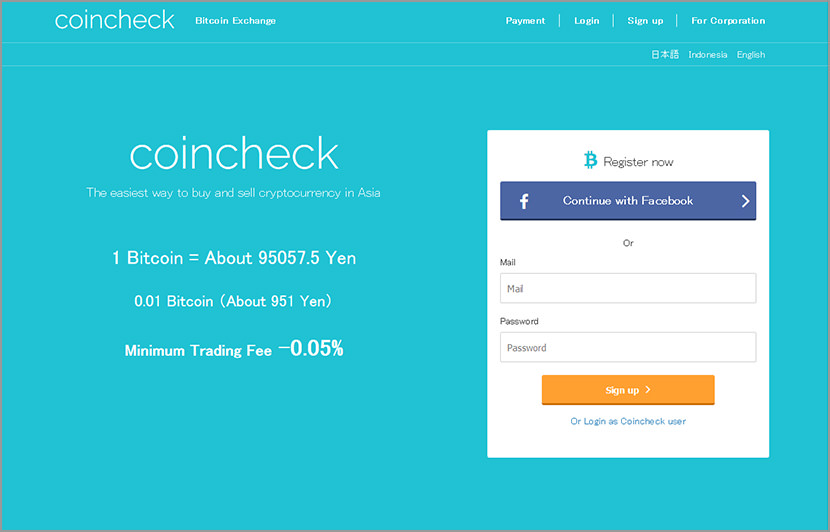Image resolution: width=830 pixels, height=532 pixels.
Task: Switch language to Indonesia
Action: point(708,55)
